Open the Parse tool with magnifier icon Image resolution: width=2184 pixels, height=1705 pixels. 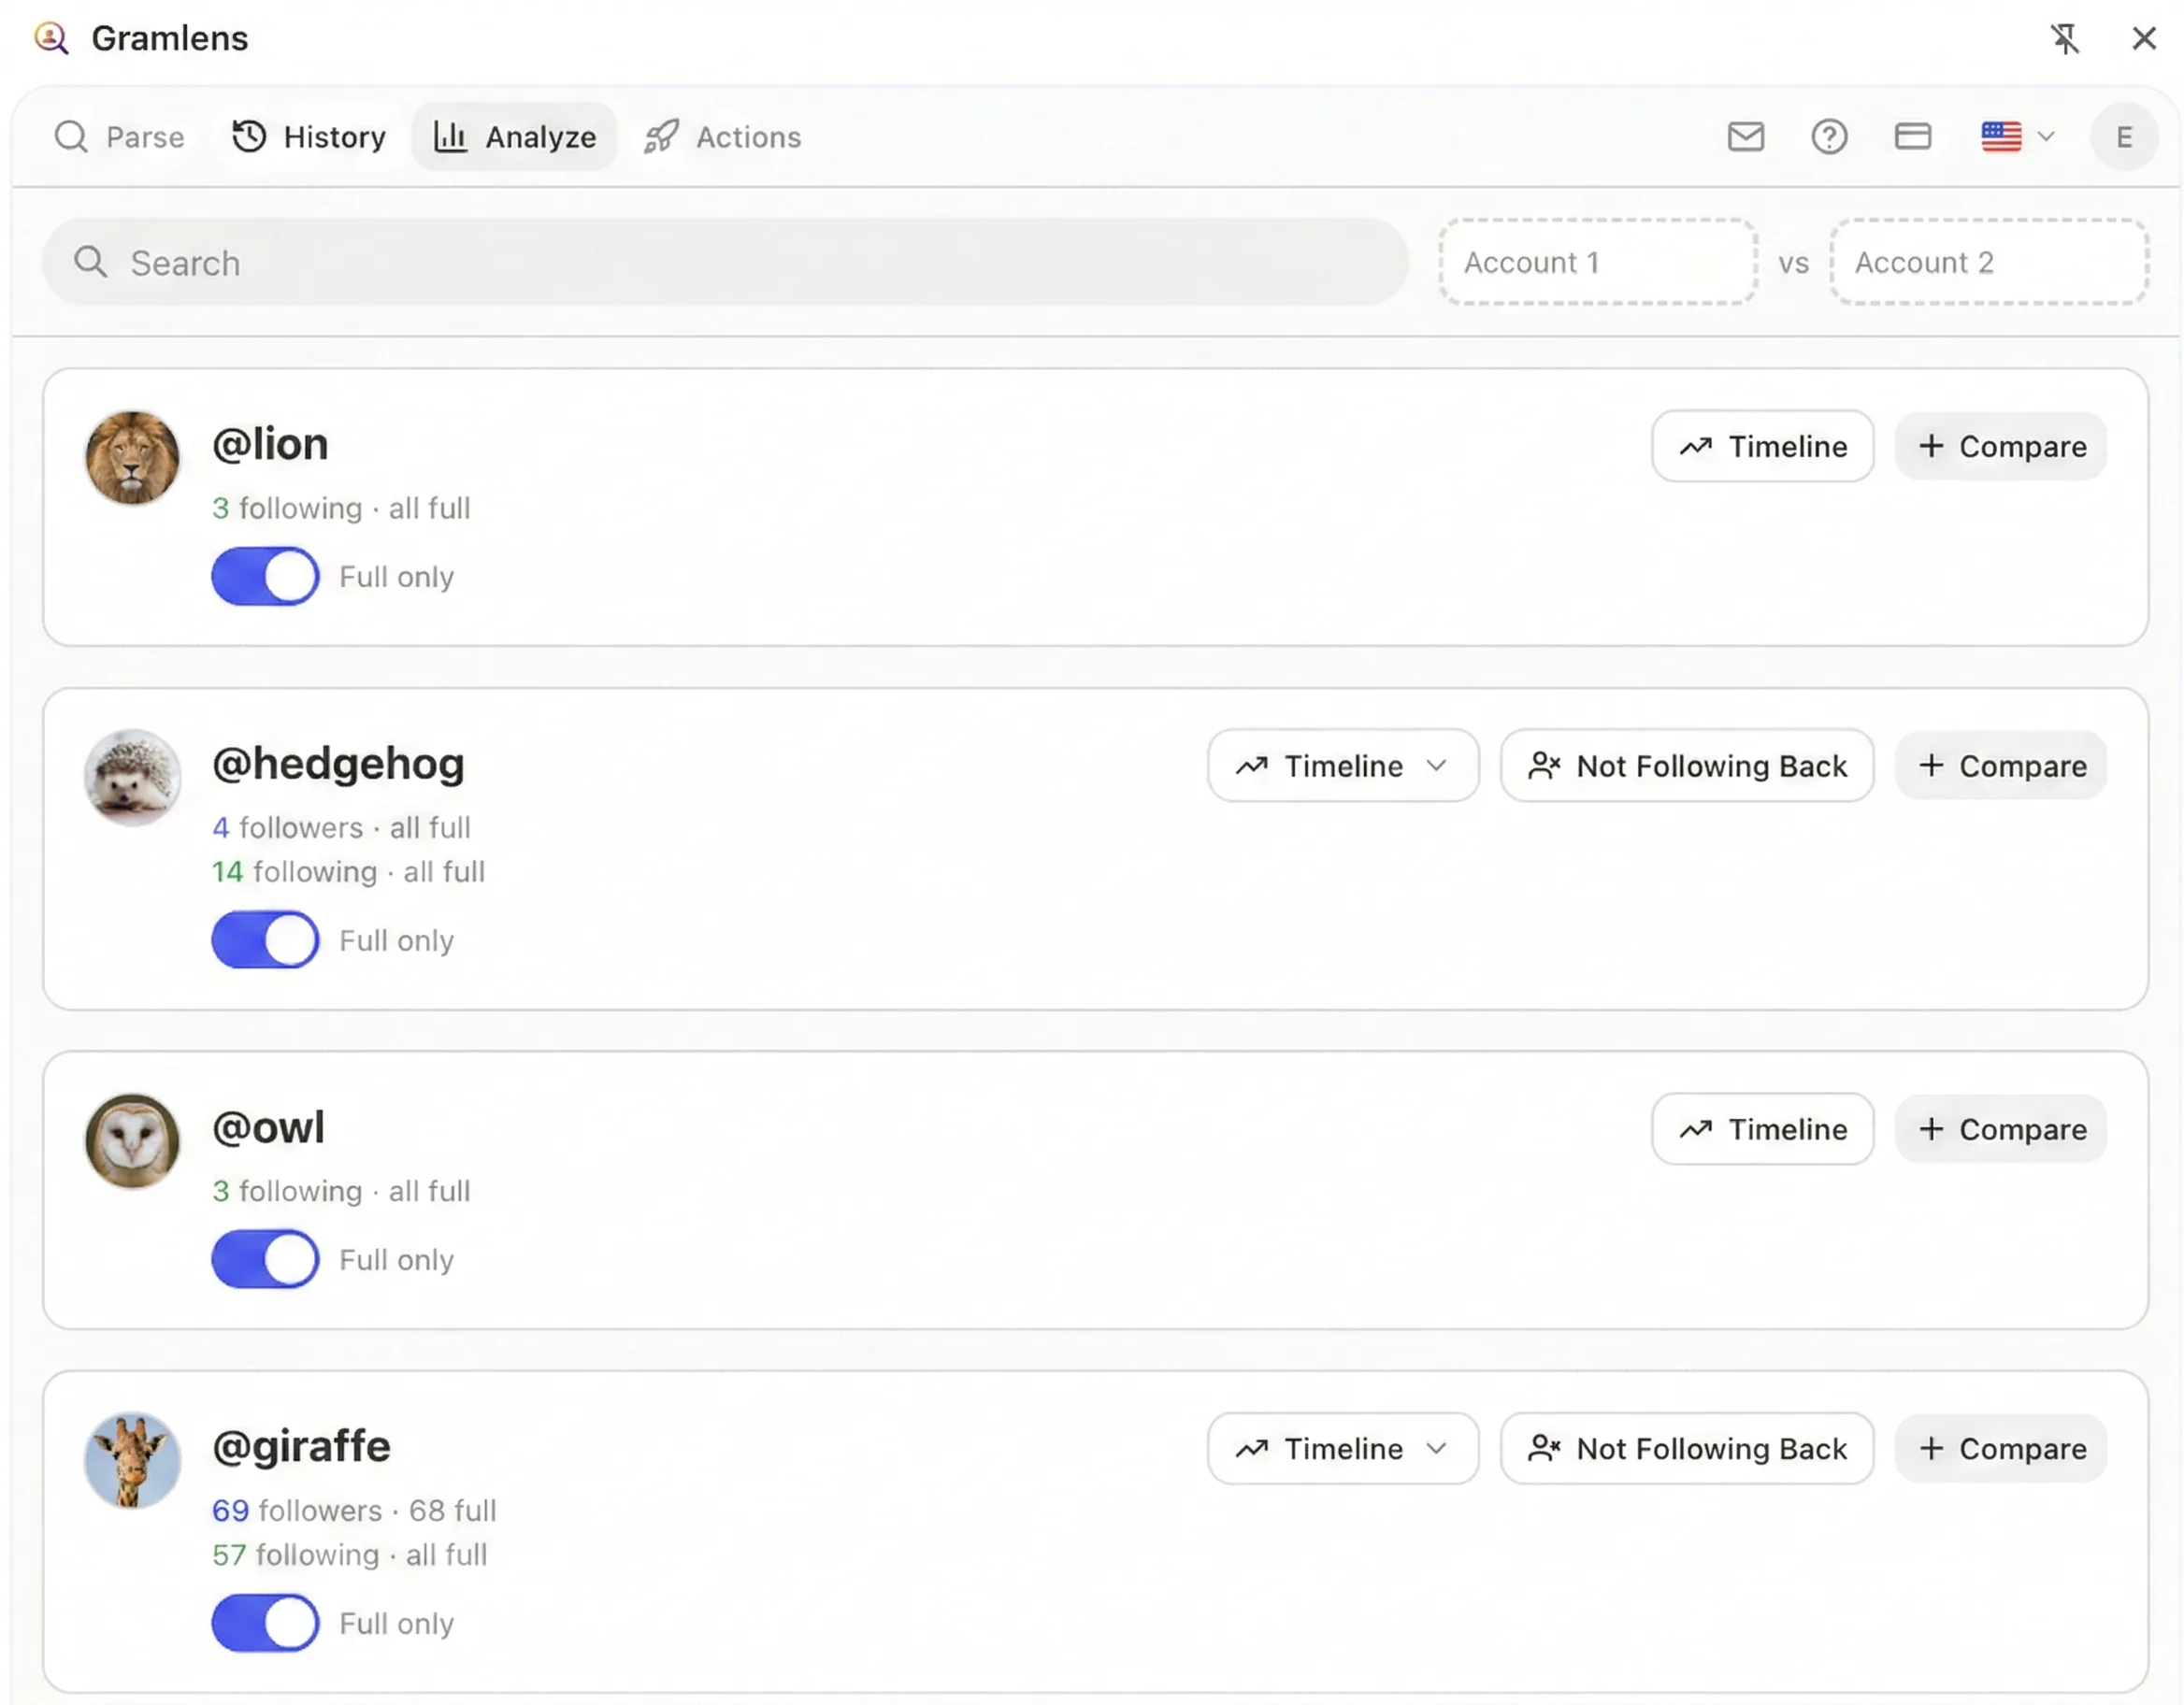[x=70, y=137]
